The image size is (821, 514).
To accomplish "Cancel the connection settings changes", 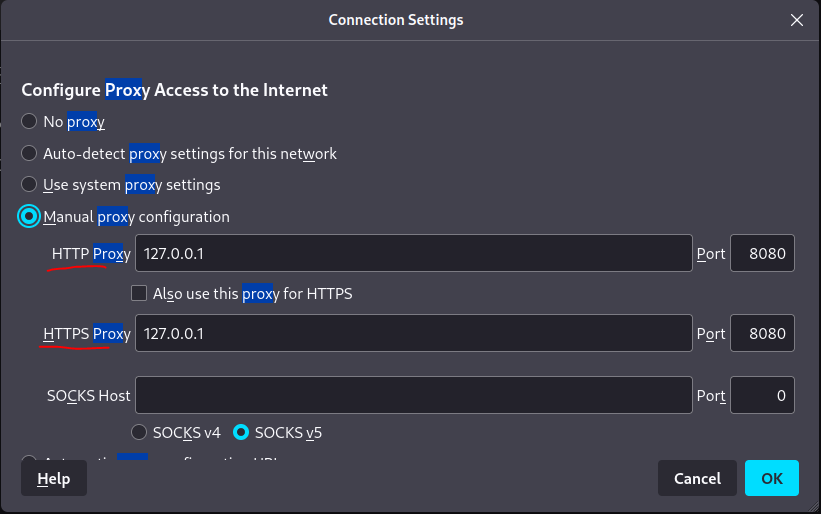I will point(697,478).
